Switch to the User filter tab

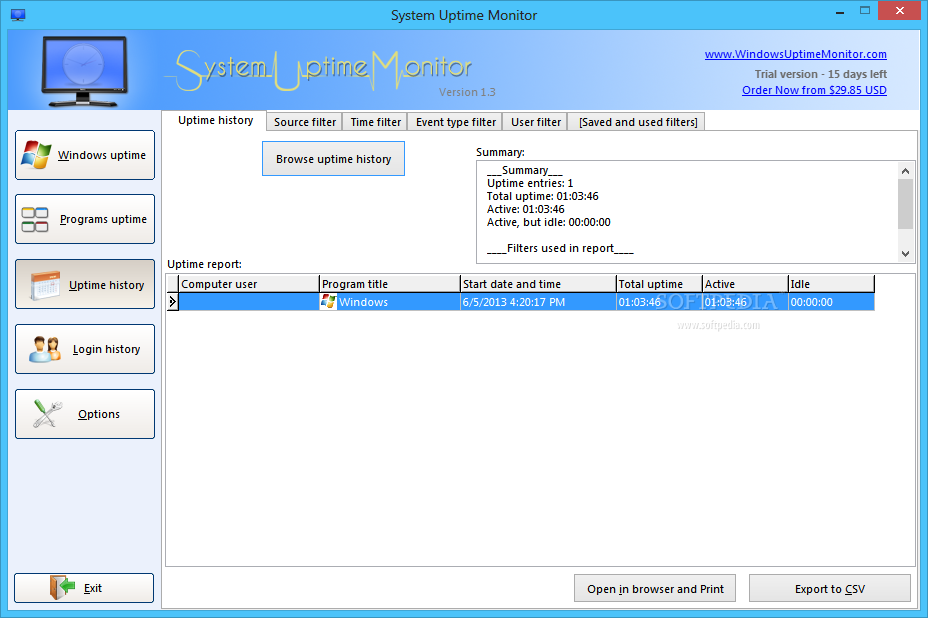click(536, 122)
